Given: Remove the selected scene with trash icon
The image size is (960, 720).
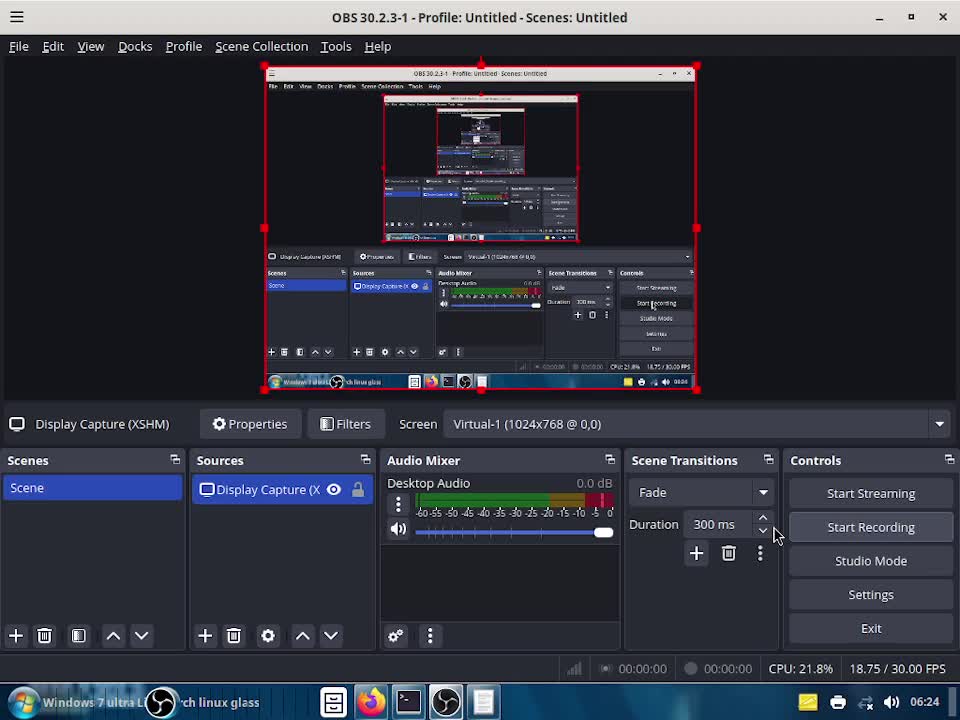Looking at the screenshot, I should click(x=44, y=636).
